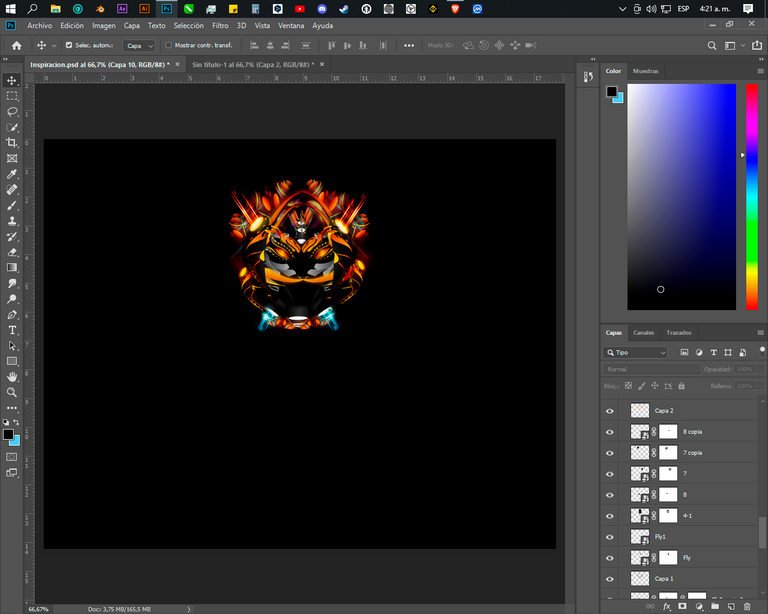Viewport: 768px width, 614px height.
Task: Open the Normal blend mode dropdown
Action: pos(651,369)
